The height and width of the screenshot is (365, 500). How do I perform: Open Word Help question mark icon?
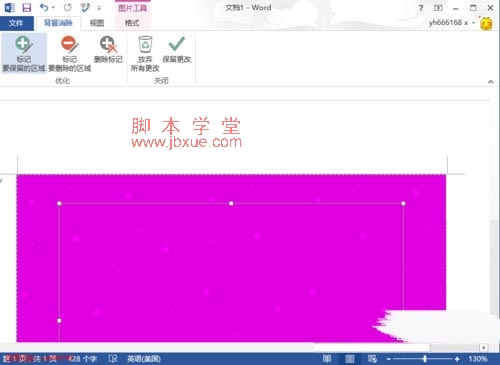(x=421, y=8)
